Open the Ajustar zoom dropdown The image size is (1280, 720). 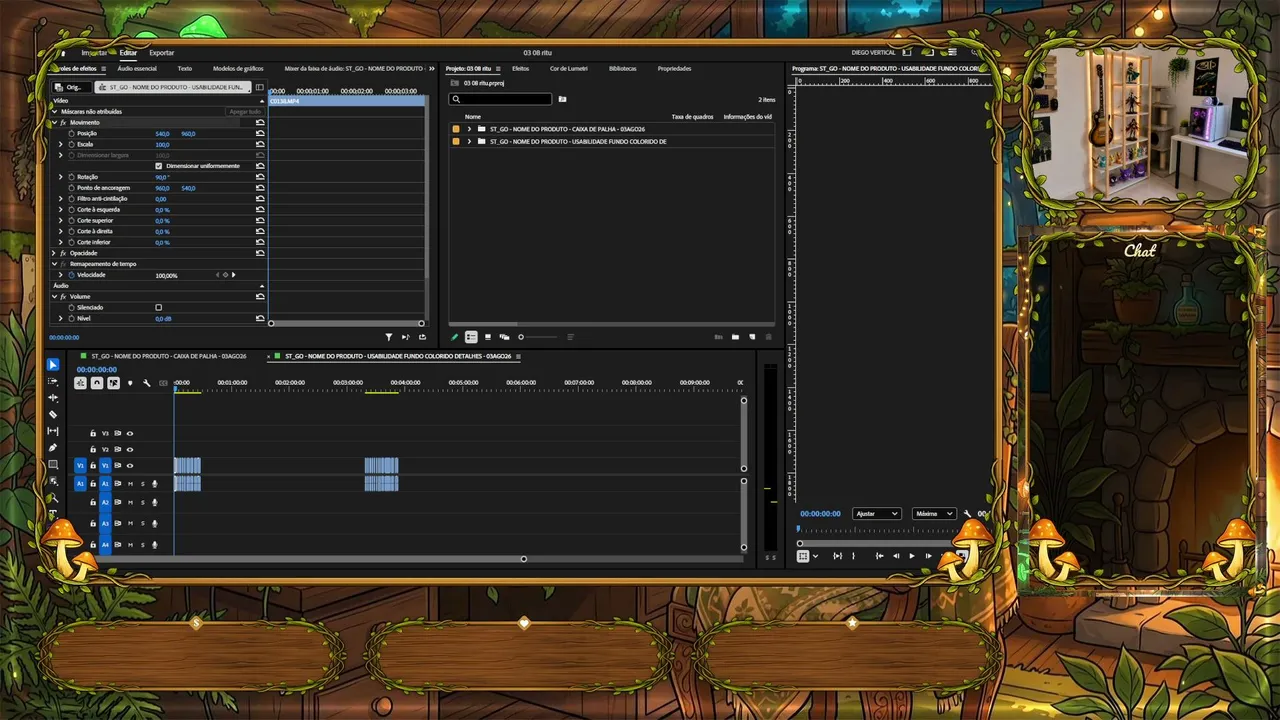point(877,514)
